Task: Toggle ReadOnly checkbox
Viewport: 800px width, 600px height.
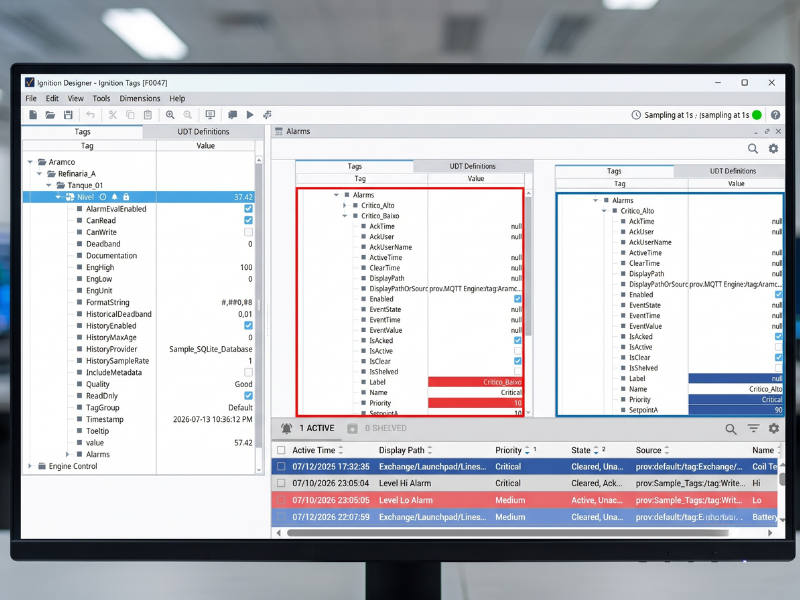Action: (248, 396)
